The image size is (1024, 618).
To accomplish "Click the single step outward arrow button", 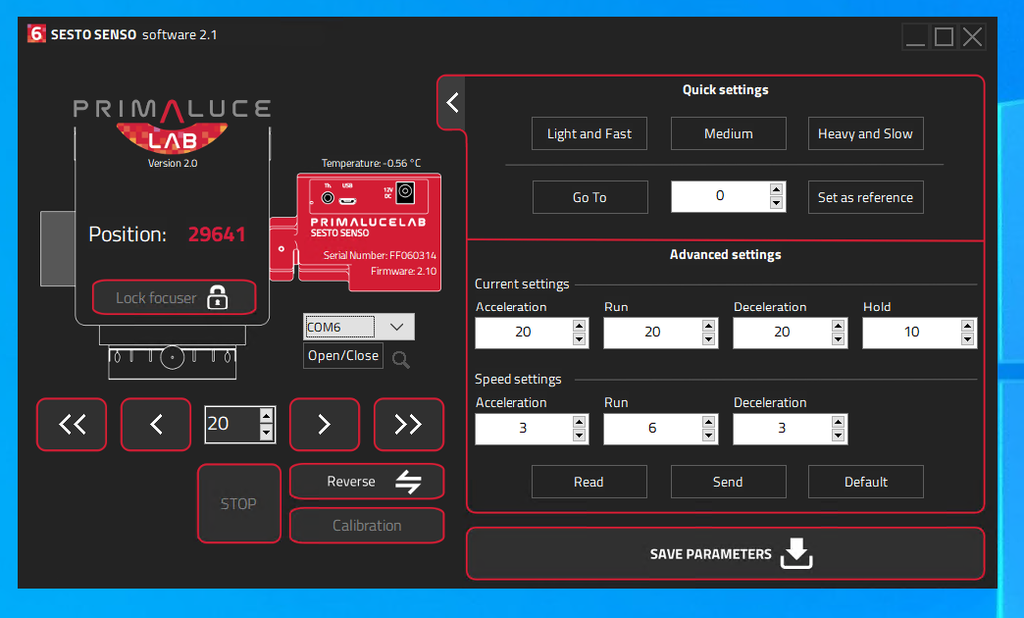I will [x=325, y=425].
